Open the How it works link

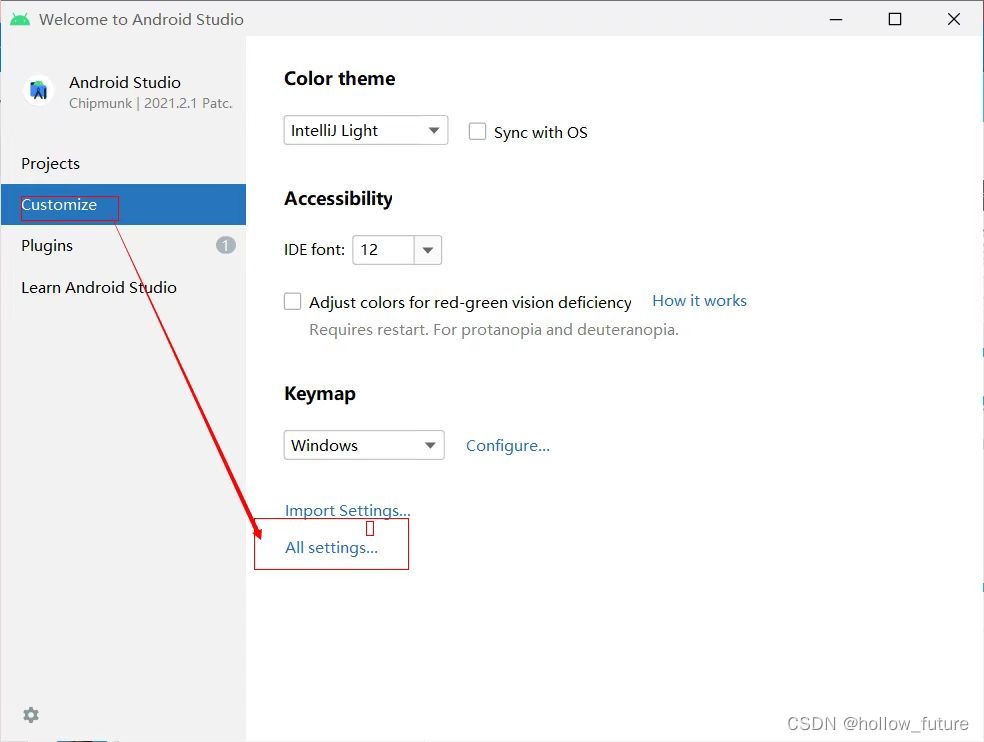pyautogui.click(x=699, y=301)
